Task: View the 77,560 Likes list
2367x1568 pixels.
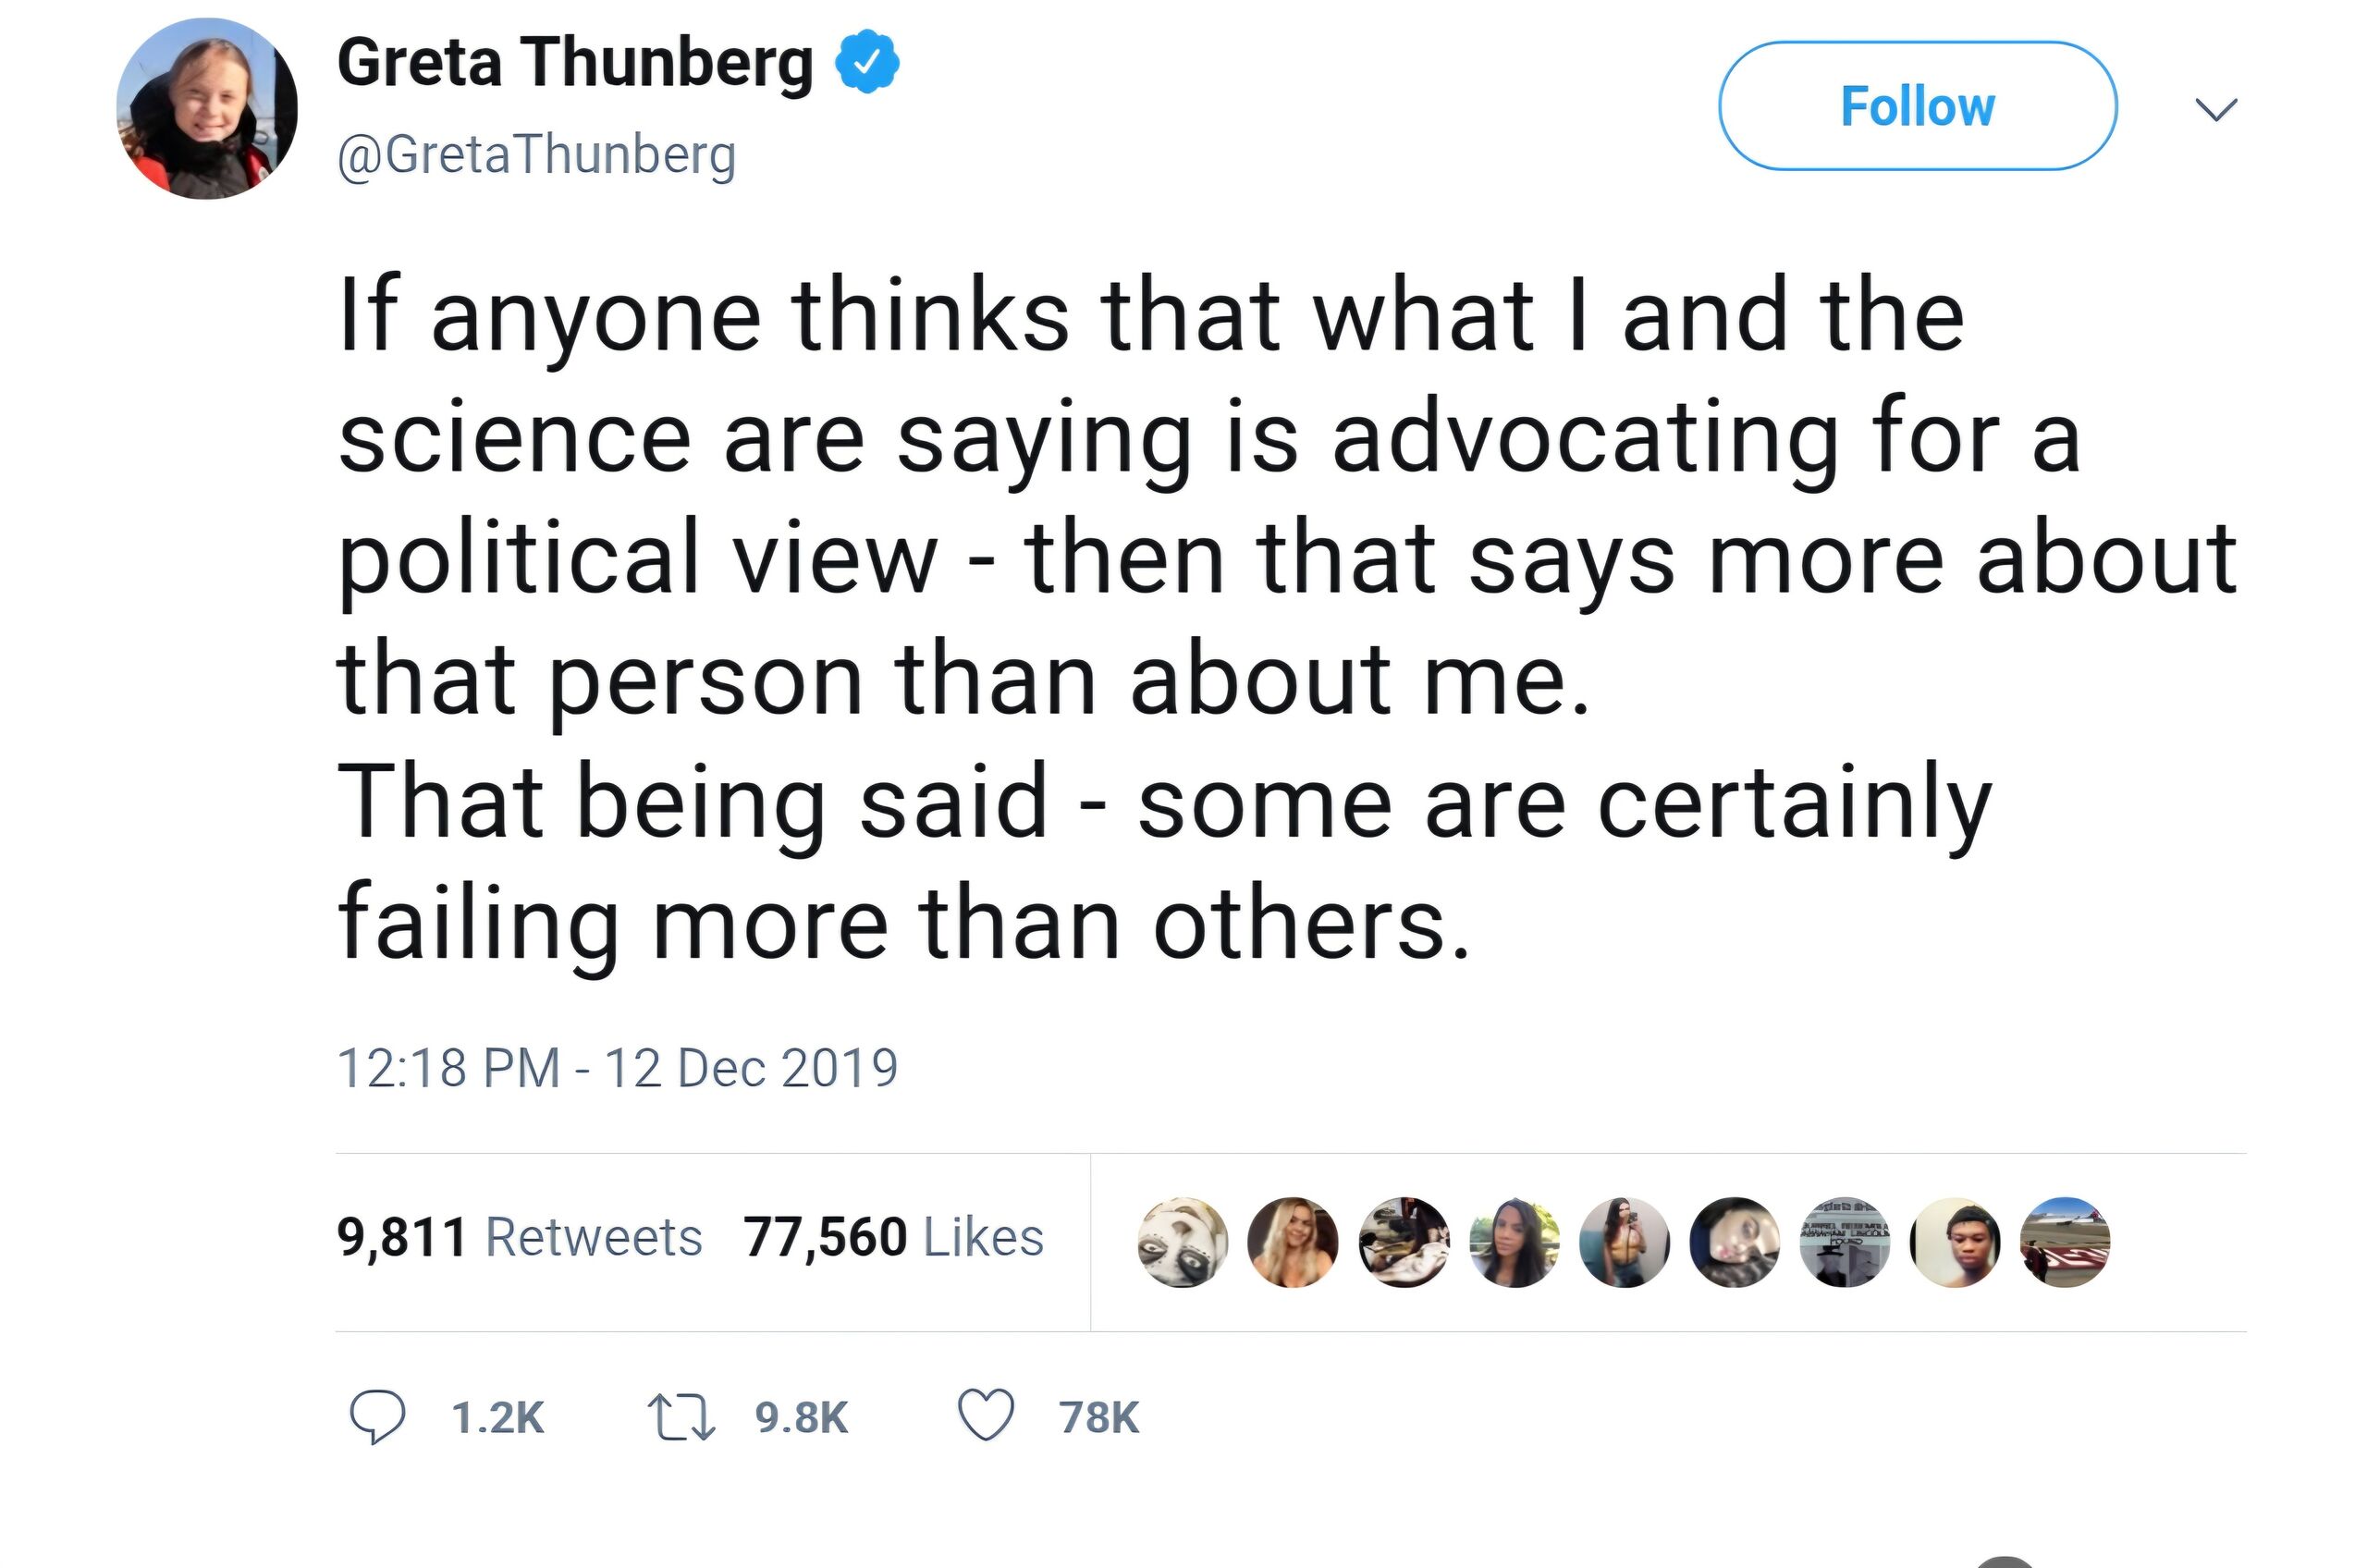Action: [x=893, y=1237]
